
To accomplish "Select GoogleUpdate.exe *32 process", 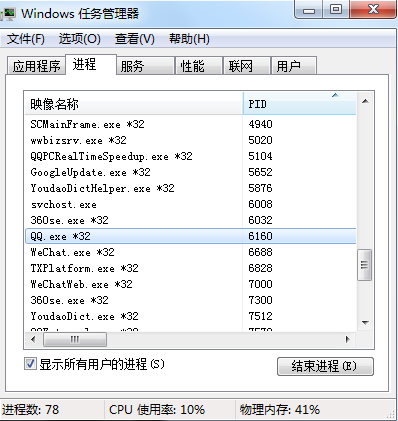I will (x=190, y=172).
